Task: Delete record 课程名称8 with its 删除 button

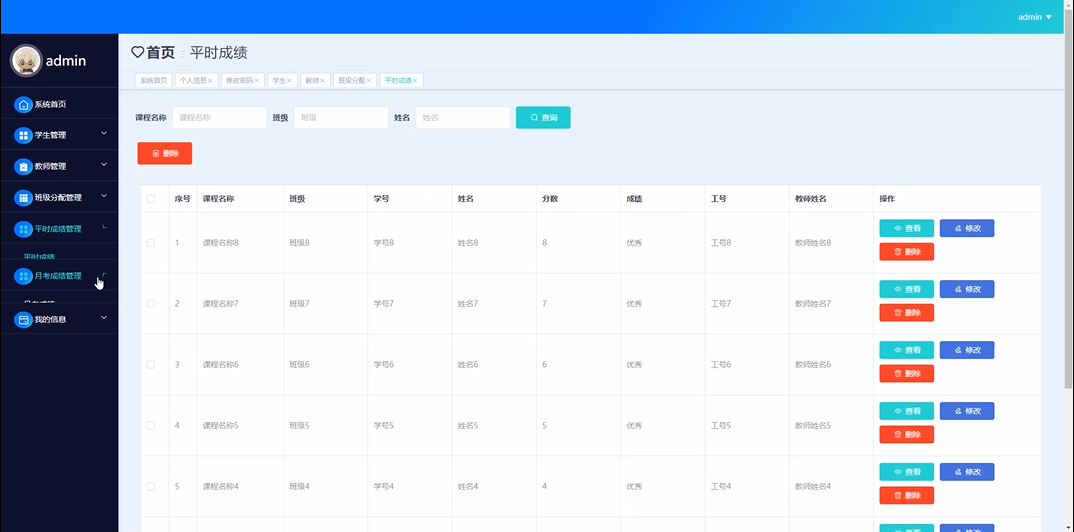Action: pos(906,252)
